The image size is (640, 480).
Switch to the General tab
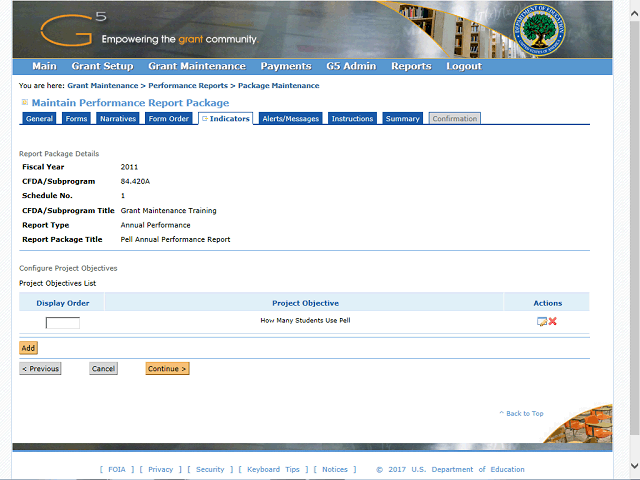pos(39,118)
